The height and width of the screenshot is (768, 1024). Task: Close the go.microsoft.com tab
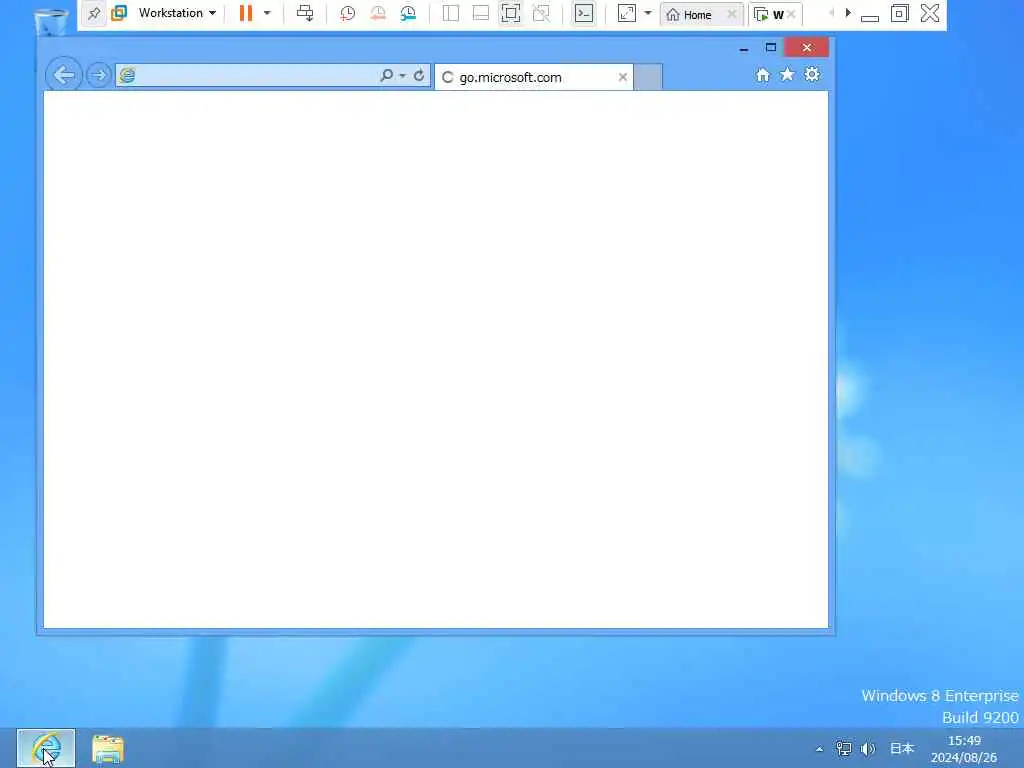coord(622,77)
